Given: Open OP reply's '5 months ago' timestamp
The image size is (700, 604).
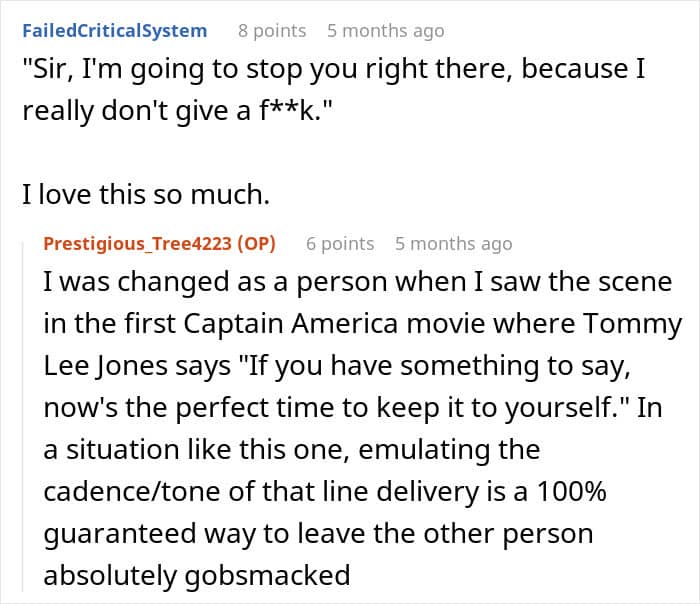Looking at the screenshot, I should pos(454,244).
